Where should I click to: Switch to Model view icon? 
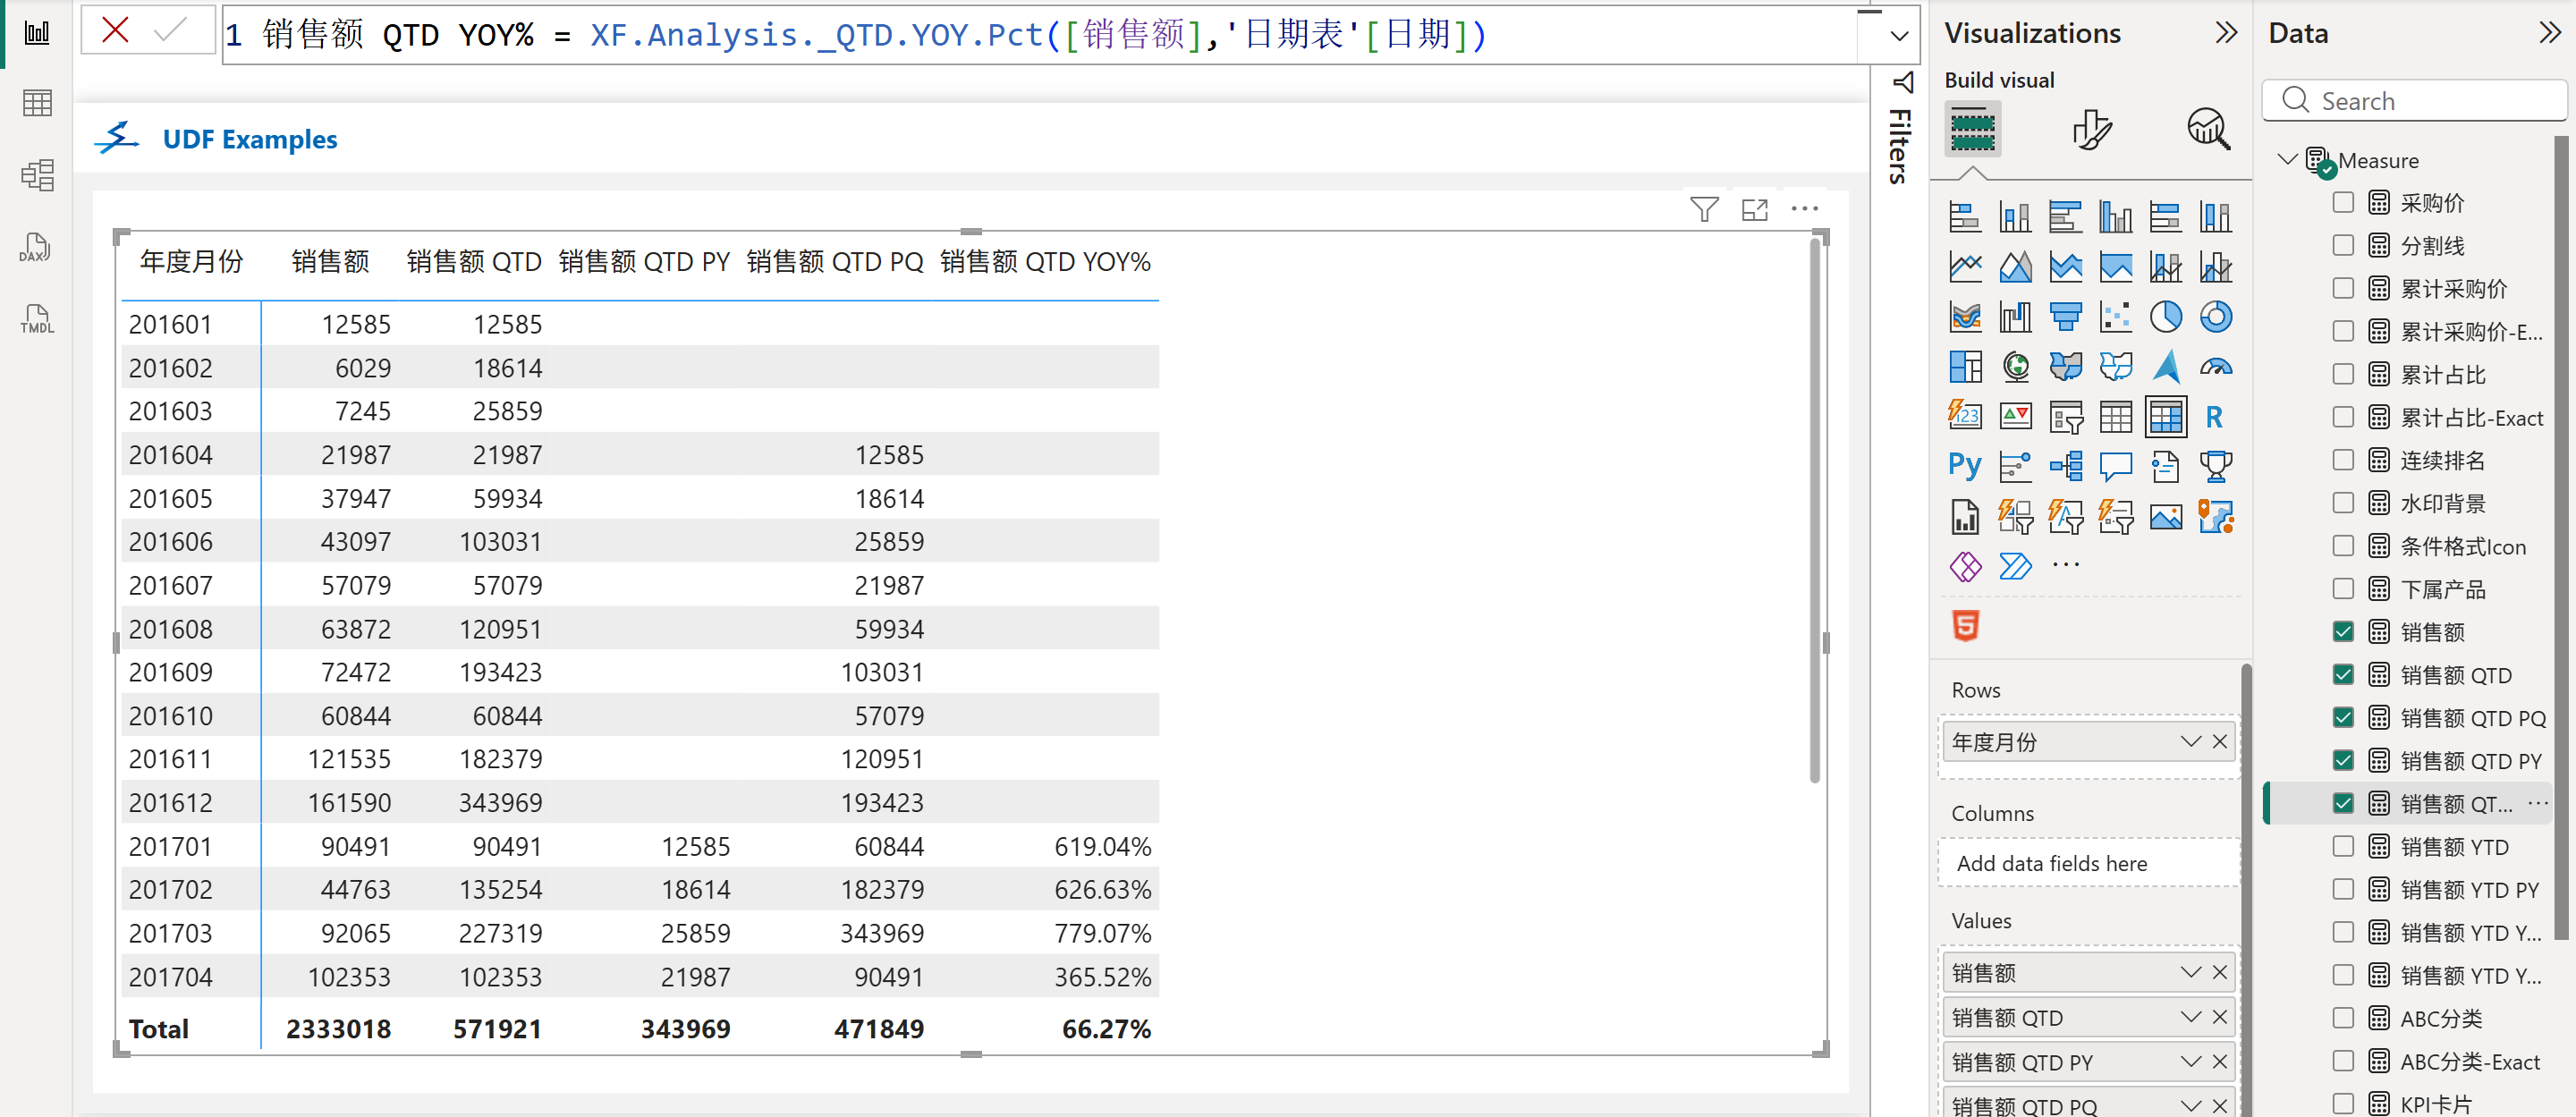36,175
